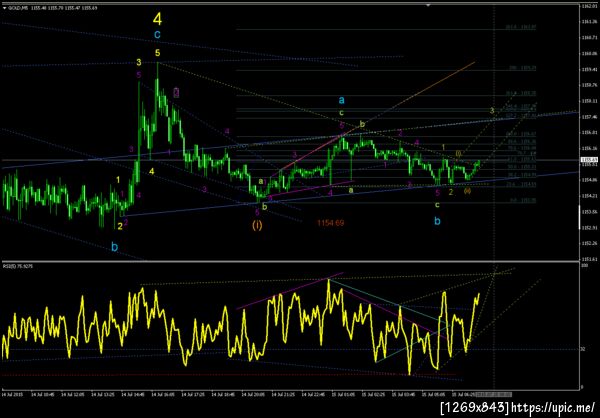Image resolution: width=600 pixels, height=418 pixels.
Task: Select the large yellow 4 wave label
Action: (157, 18)
